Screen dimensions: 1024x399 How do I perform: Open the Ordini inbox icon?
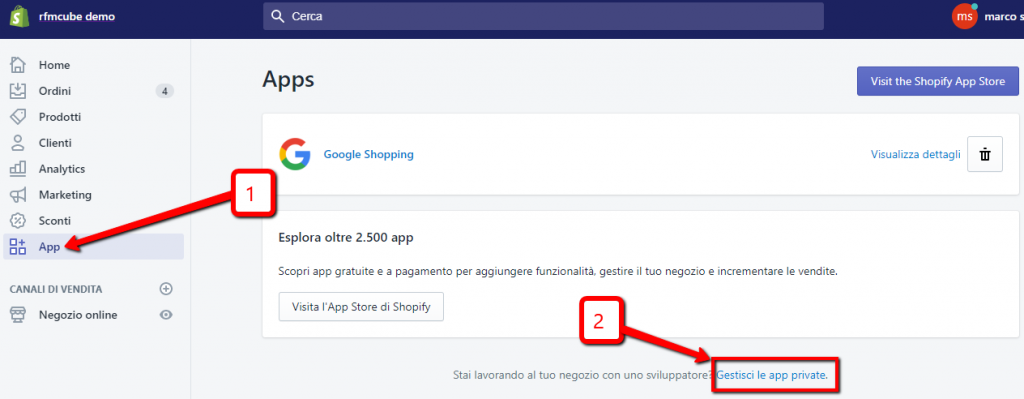pyautogui.click(x=18, y=91)
